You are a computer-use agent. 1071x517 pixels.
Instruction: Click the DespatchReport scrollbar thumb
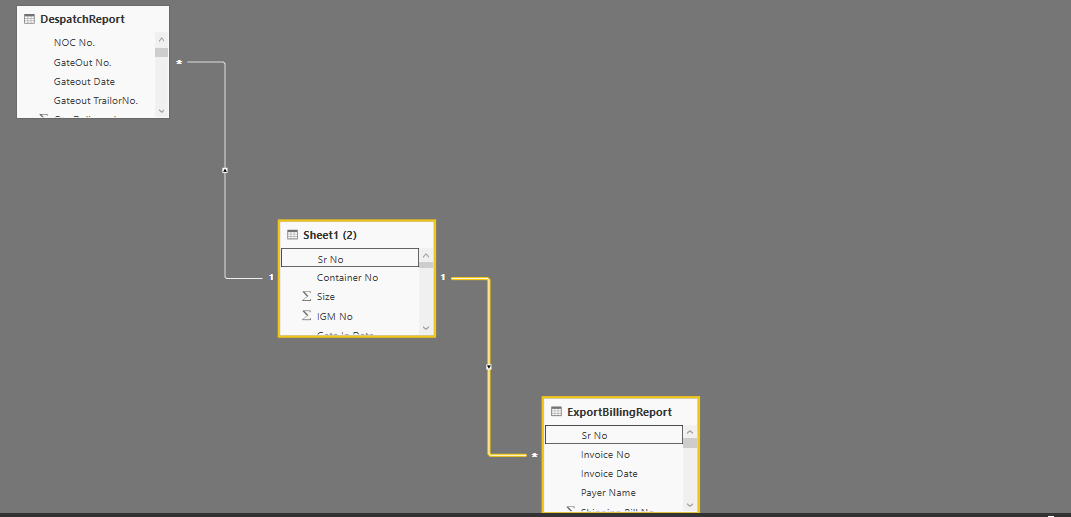(161, 52)
